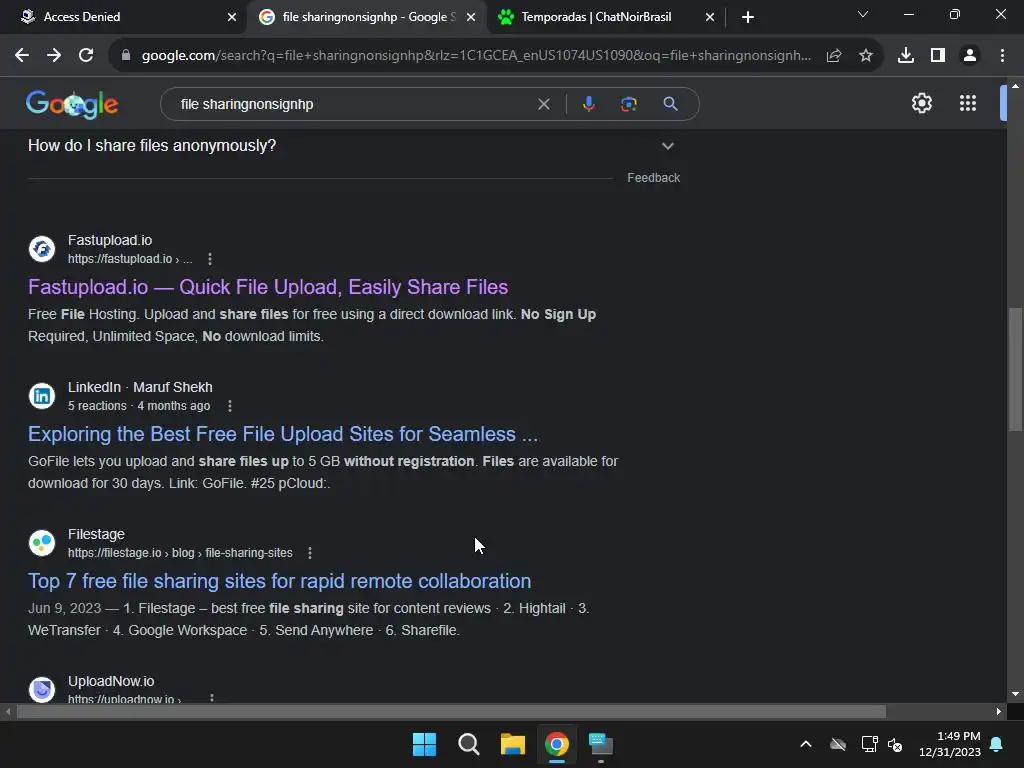
Task: Close the Access Denied tab
Action: [232, 17]
